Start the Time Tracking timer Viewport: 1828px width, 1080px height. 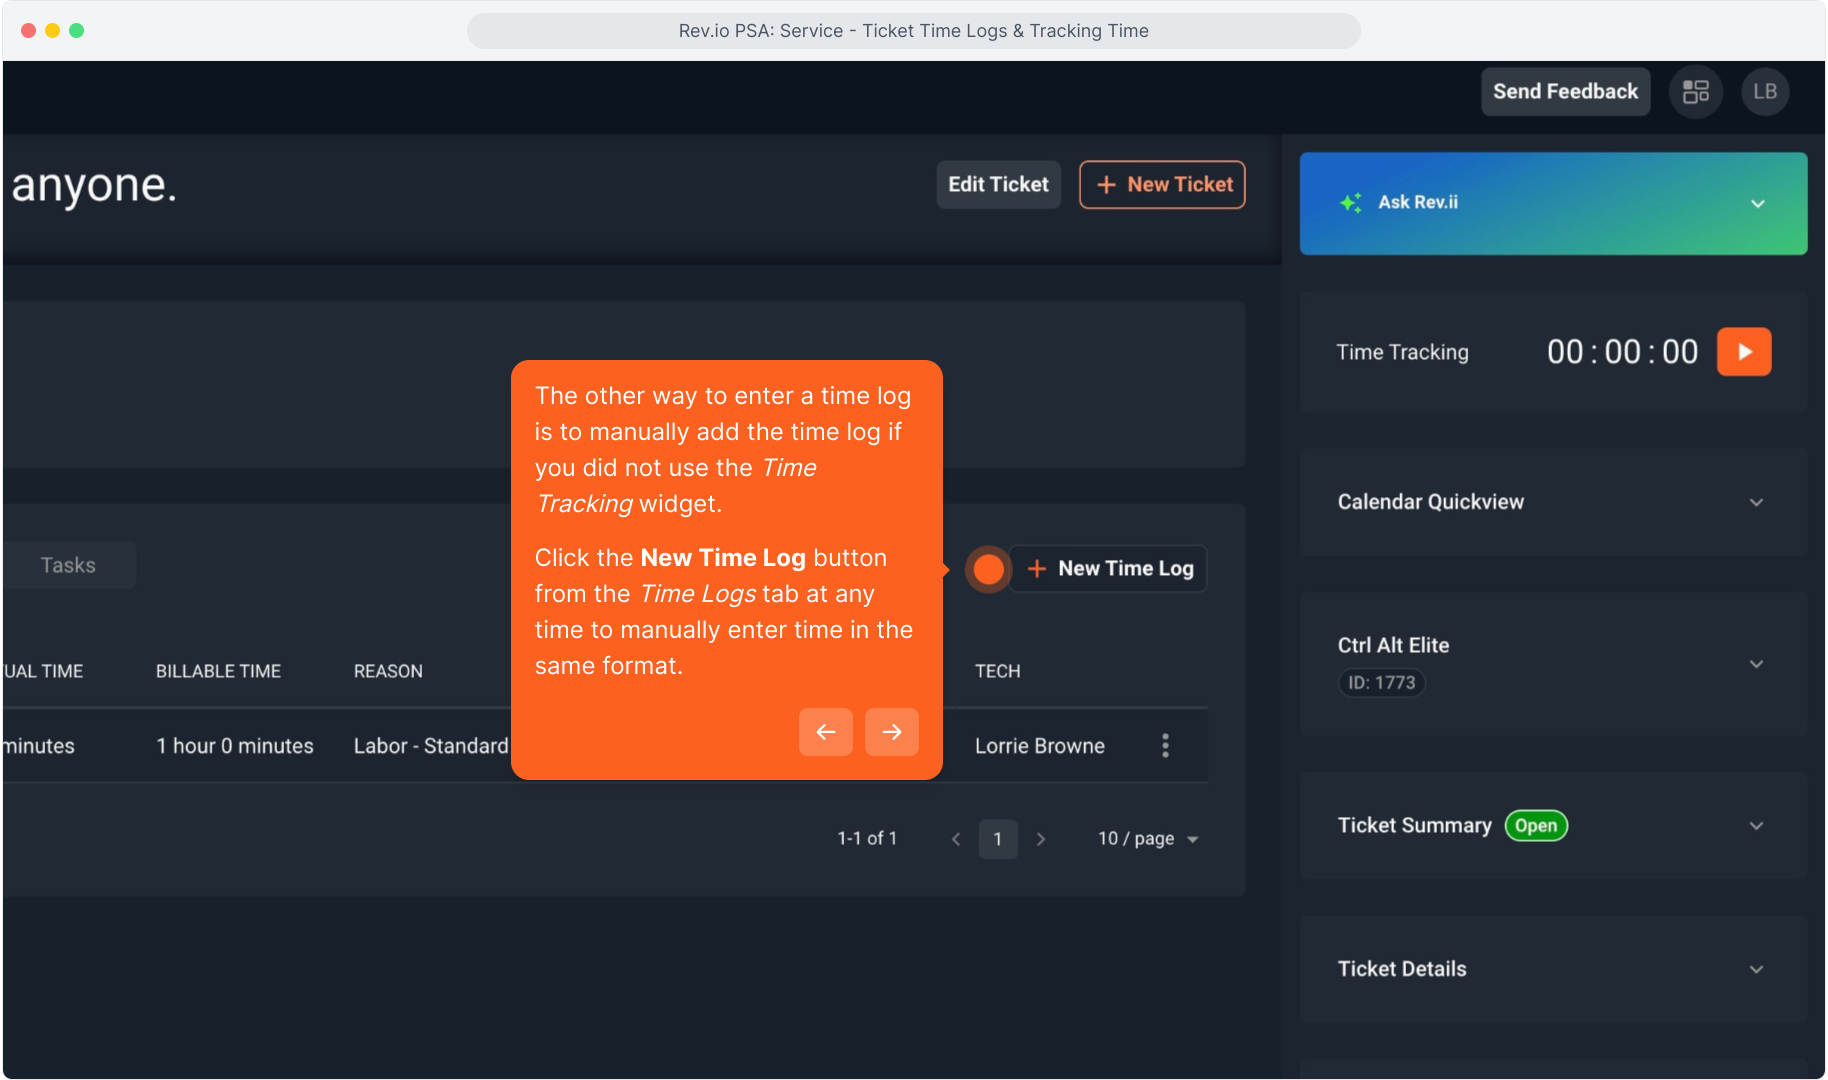click(x=1743, y=352)
